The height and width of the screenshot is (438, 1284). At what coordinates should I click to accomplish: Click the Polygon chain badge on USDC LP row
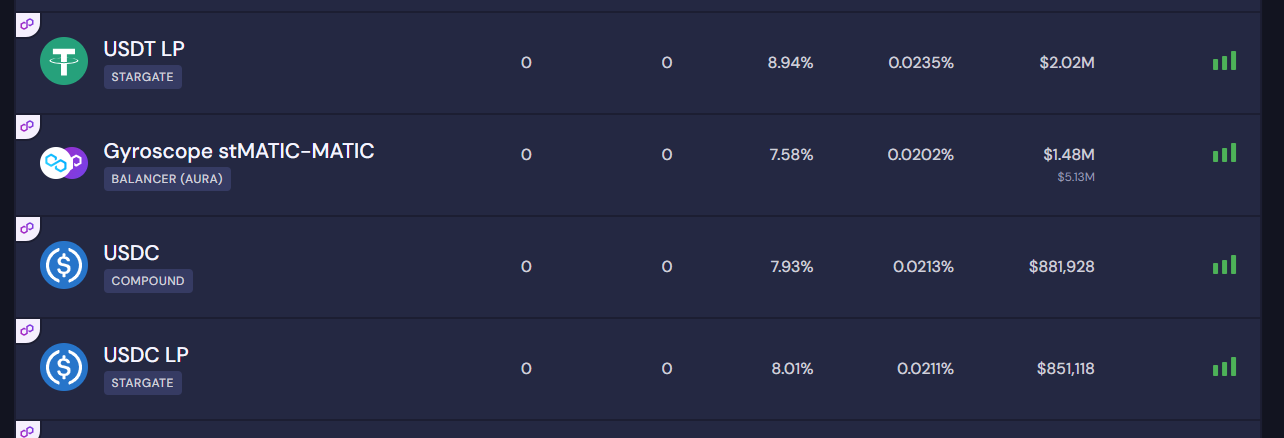coord(27,329)
